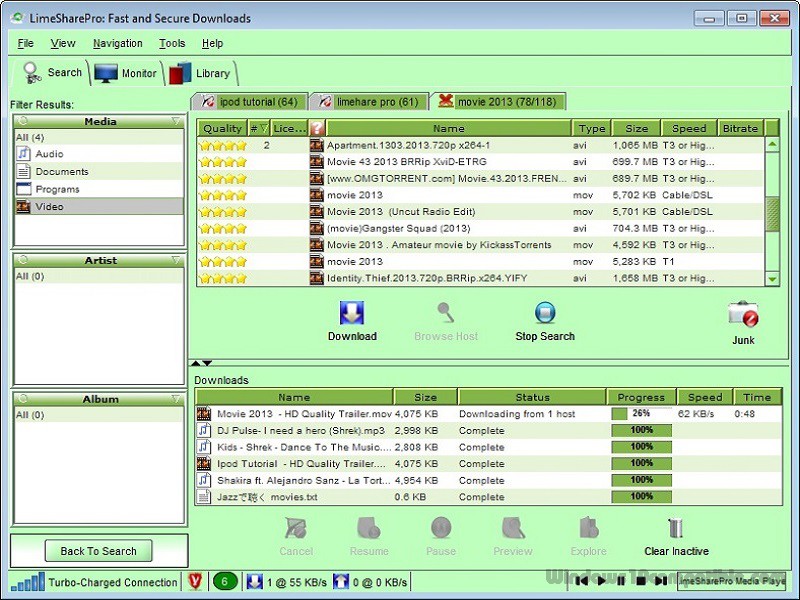800x600 pixels.
Task: Click the Turbo-Charged Connection signal bars
Action: tap(28, 582)
